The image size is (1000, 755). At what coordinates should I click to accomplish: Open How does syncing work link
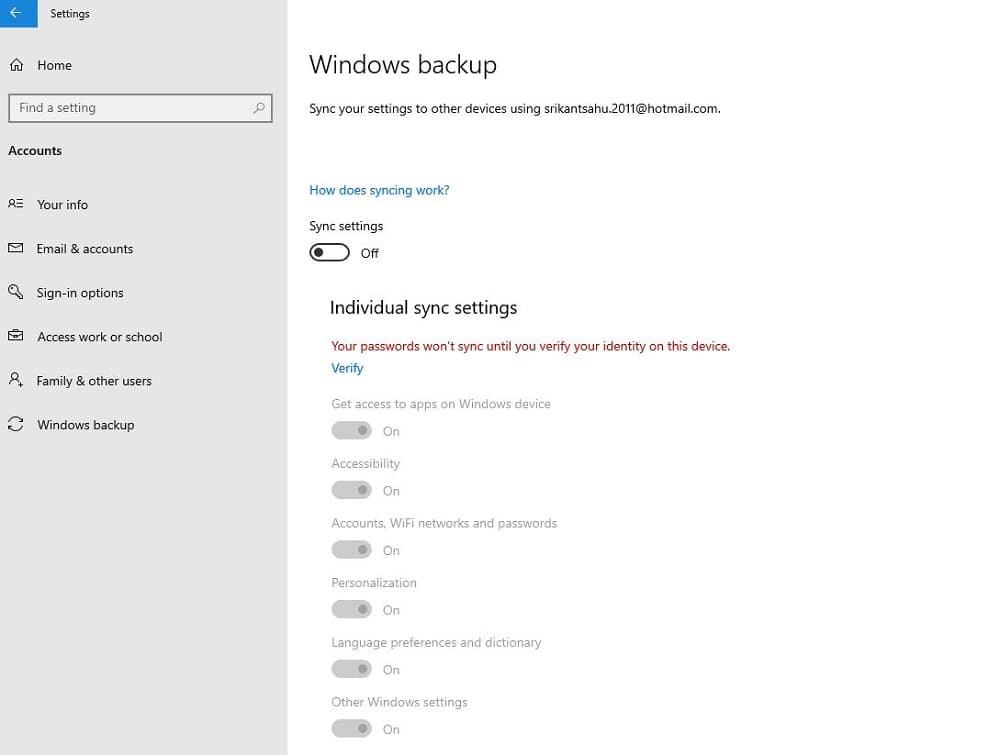pyautogui.click(x=379, y=190)
